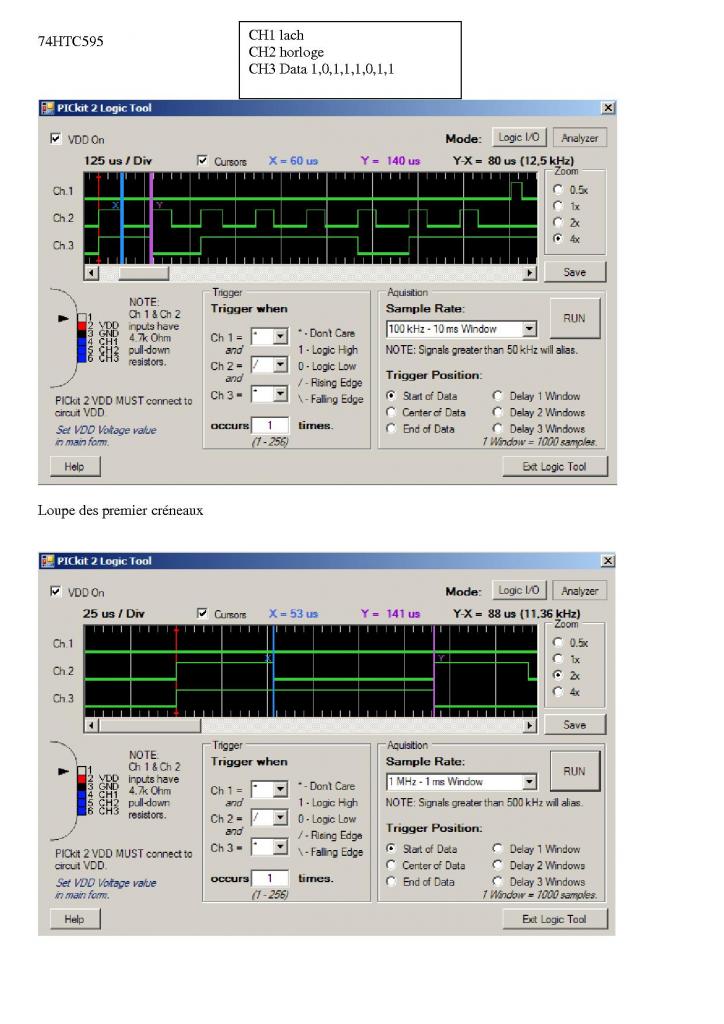The image size is (724, 1024).
Task: Select 1x zoom in the upper window
Action: click(x=558, y=206)
